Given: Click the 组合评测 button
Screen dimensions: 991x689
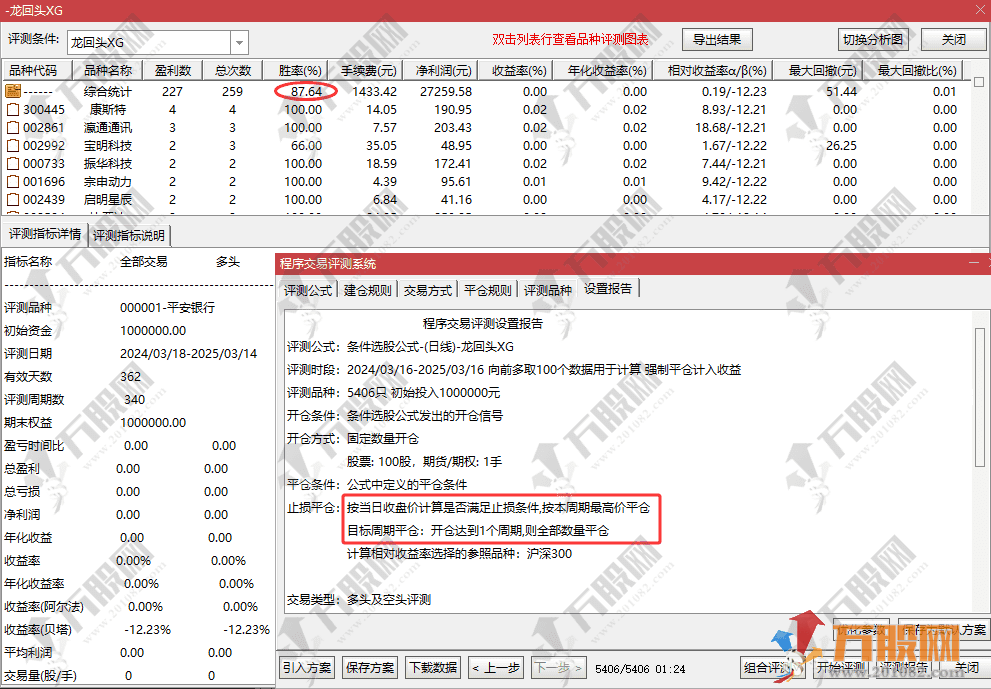Looking at the screenshot, I should pyautogui.click(x=772, y=668).
